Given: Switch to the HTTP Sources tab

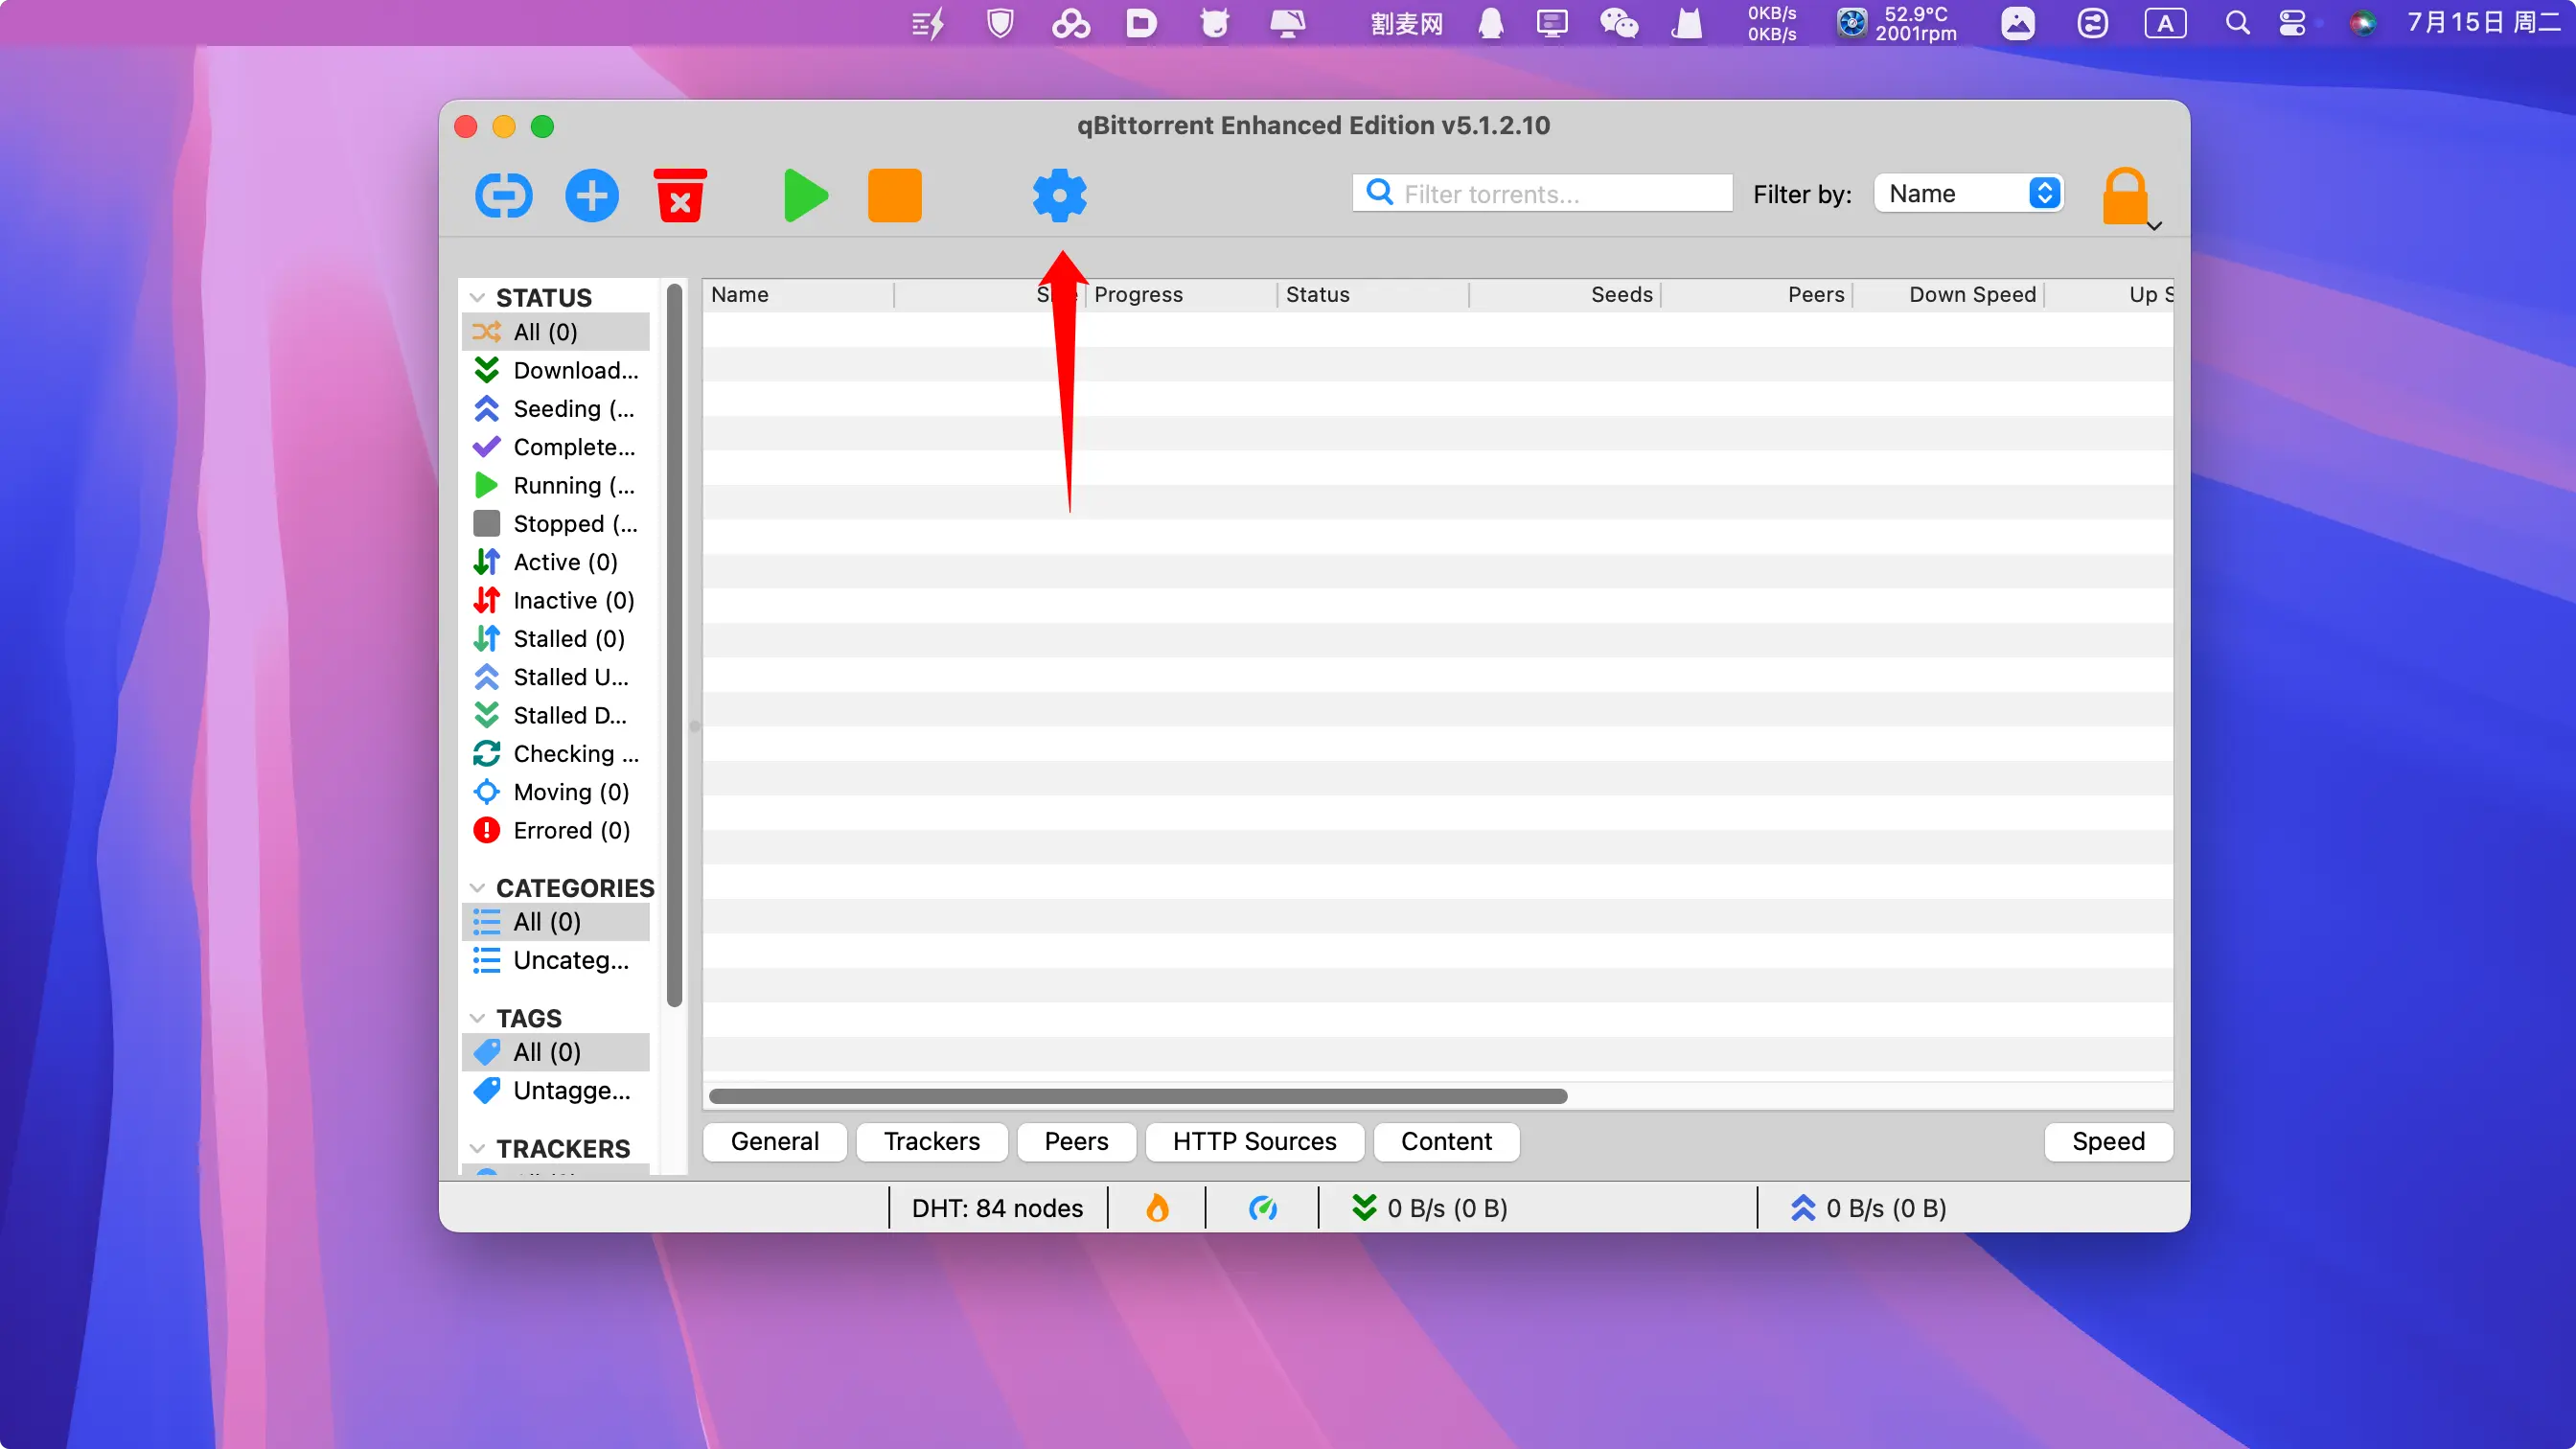Looking at the screenshot, I should click(x=1254, y=1142).
